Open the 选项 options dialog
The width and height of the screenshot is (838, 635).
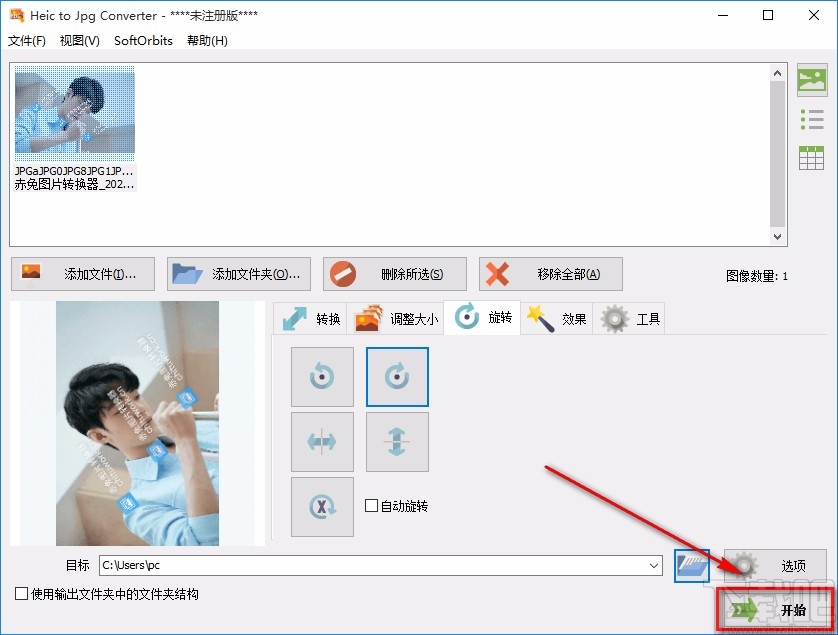(x=775, y=565)
